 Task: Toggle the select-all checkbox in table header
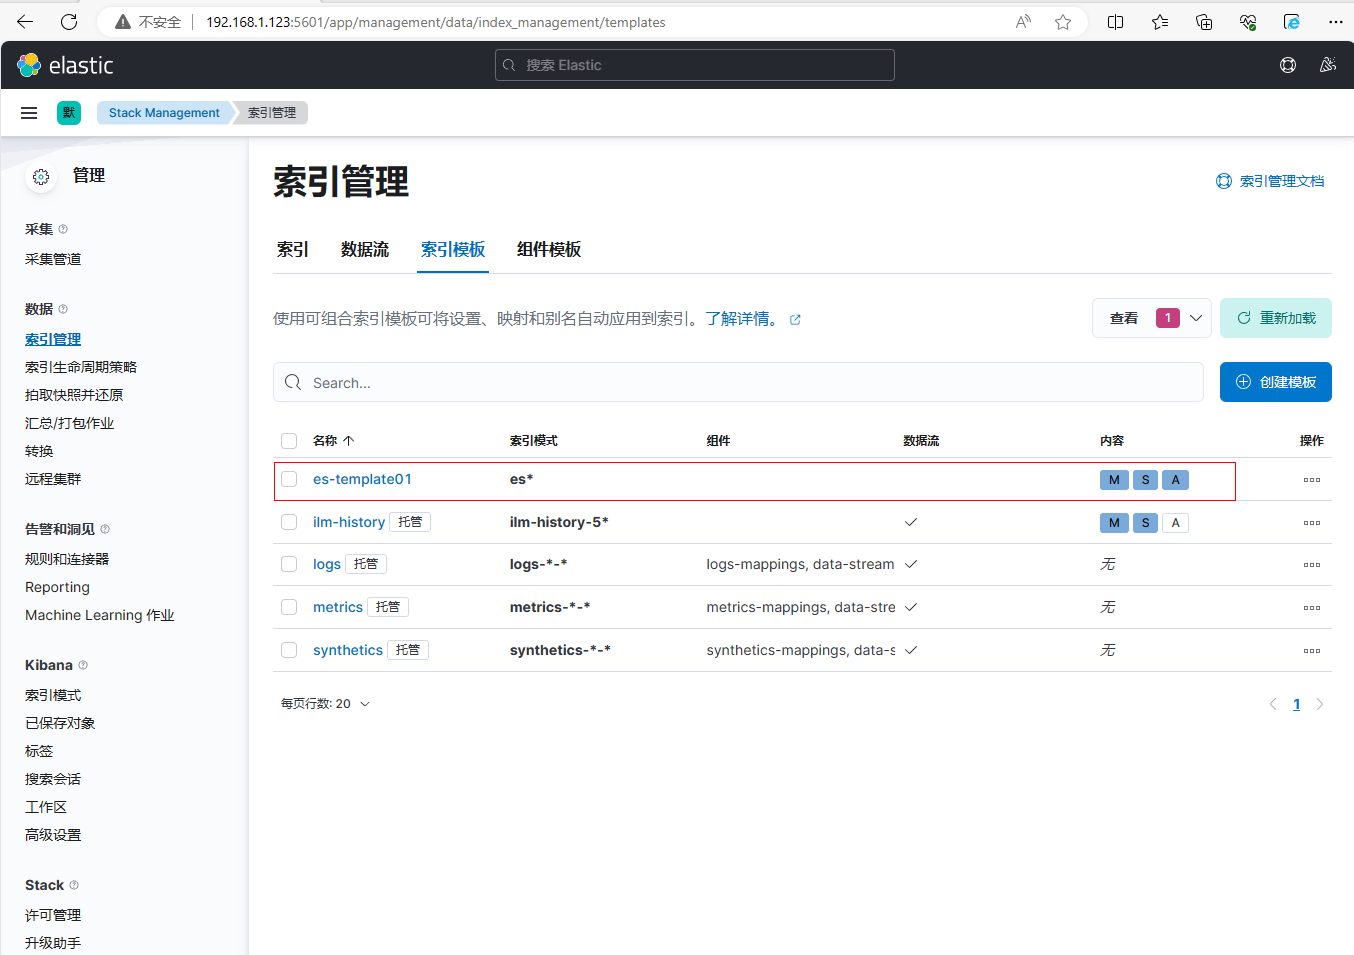[x=289, y=441]
